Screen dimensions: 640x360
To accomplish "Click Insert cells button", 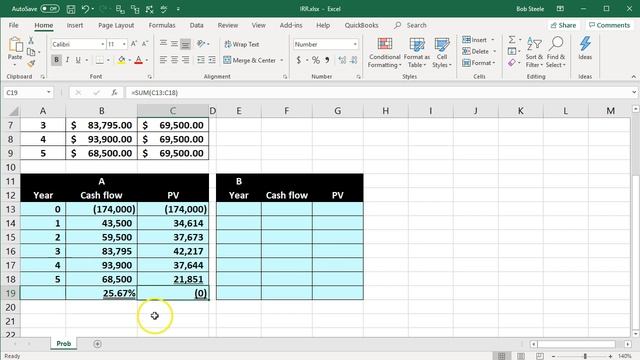I will [478, 40].
